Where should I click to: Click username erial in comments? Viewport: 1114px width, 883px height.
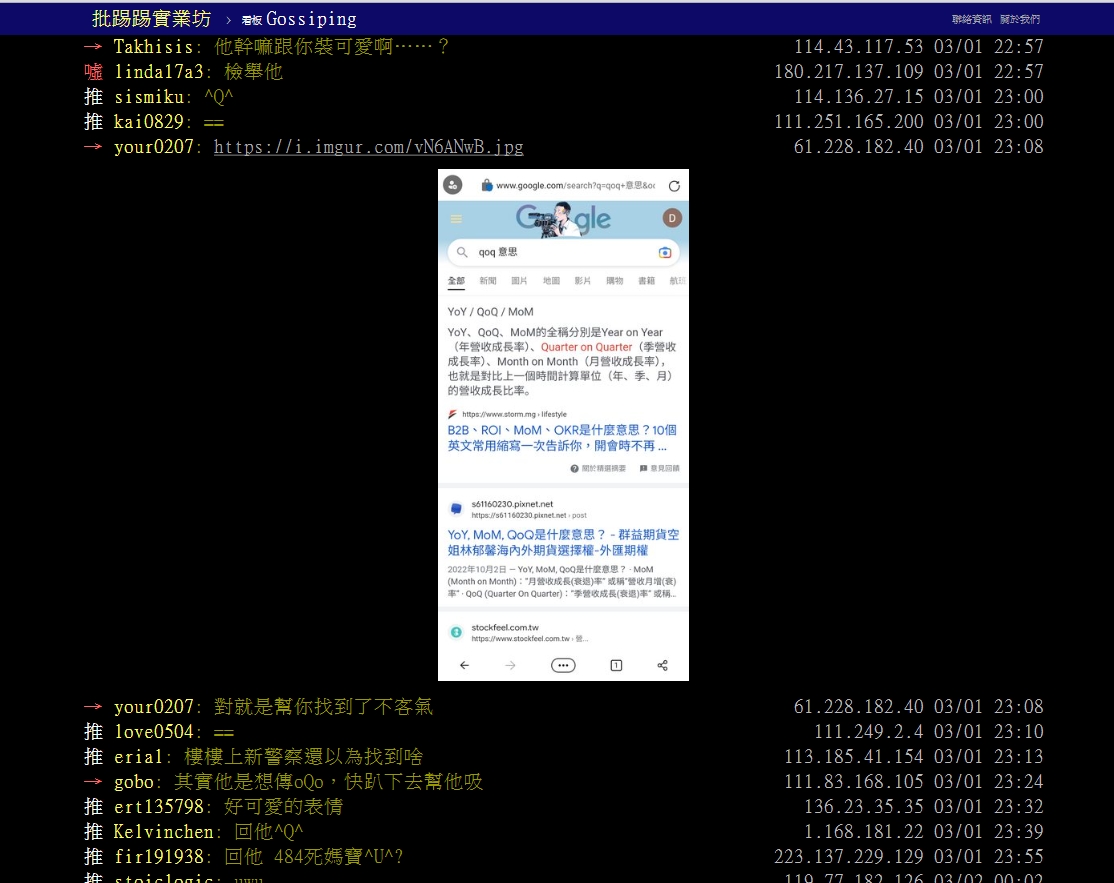[x=139, y=757]
